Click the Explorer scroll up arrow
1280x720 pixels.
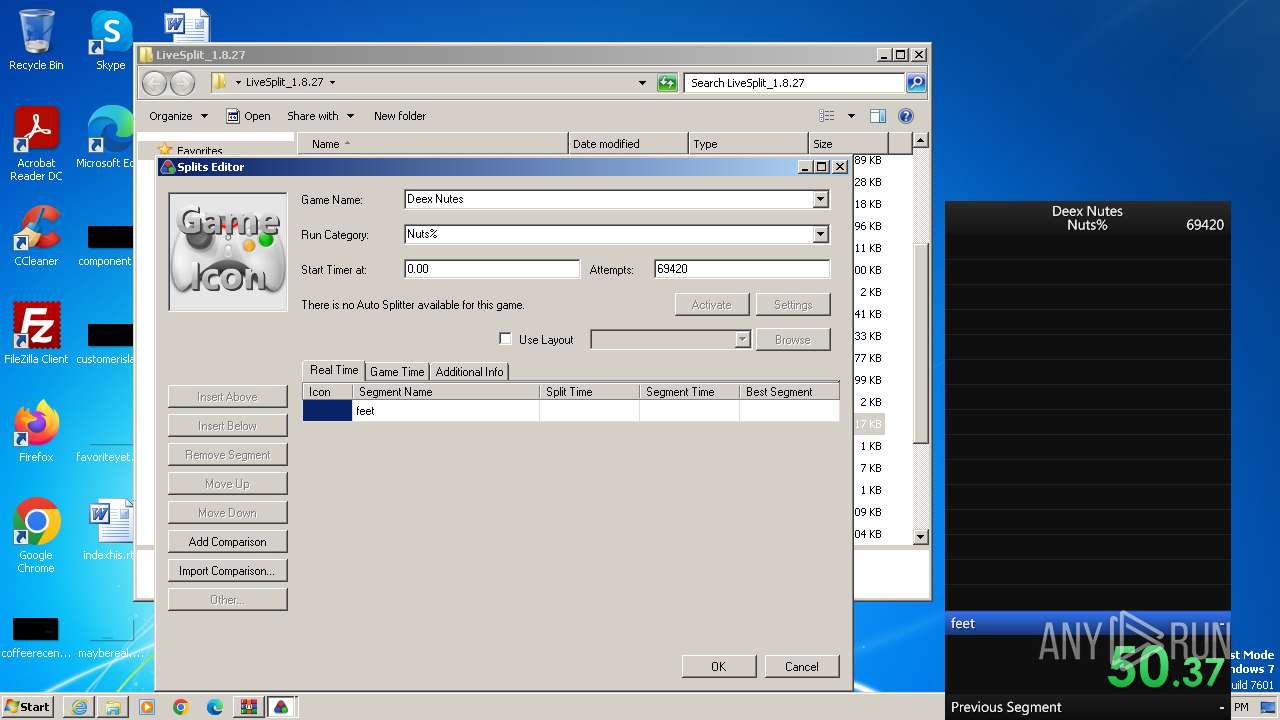[921, 141]
